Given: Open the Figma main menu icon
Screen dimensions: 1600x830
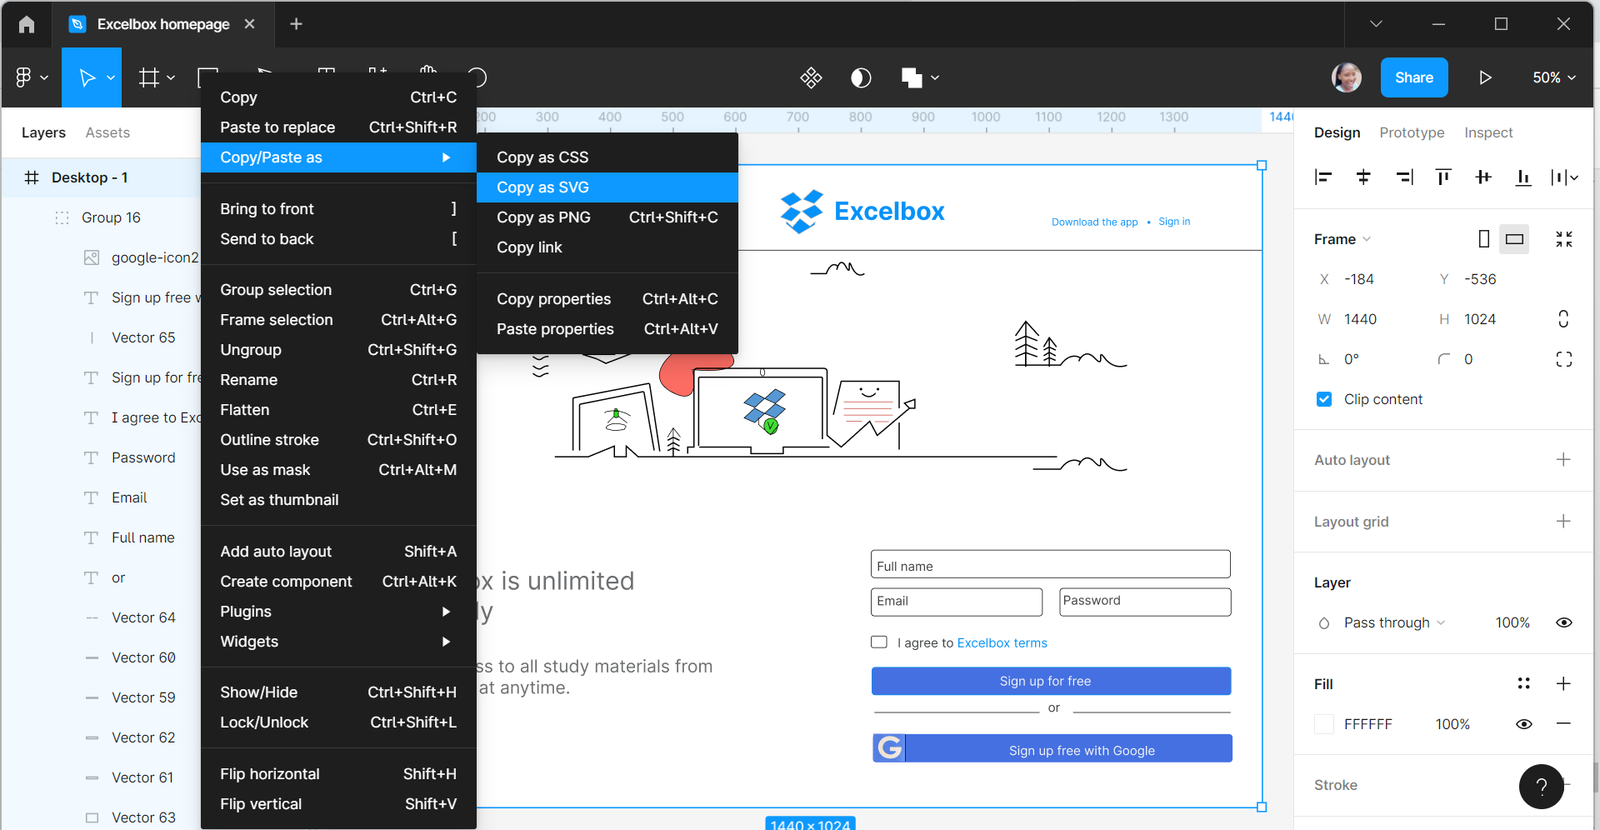Looking at the screenshot, I should [24, 77].
